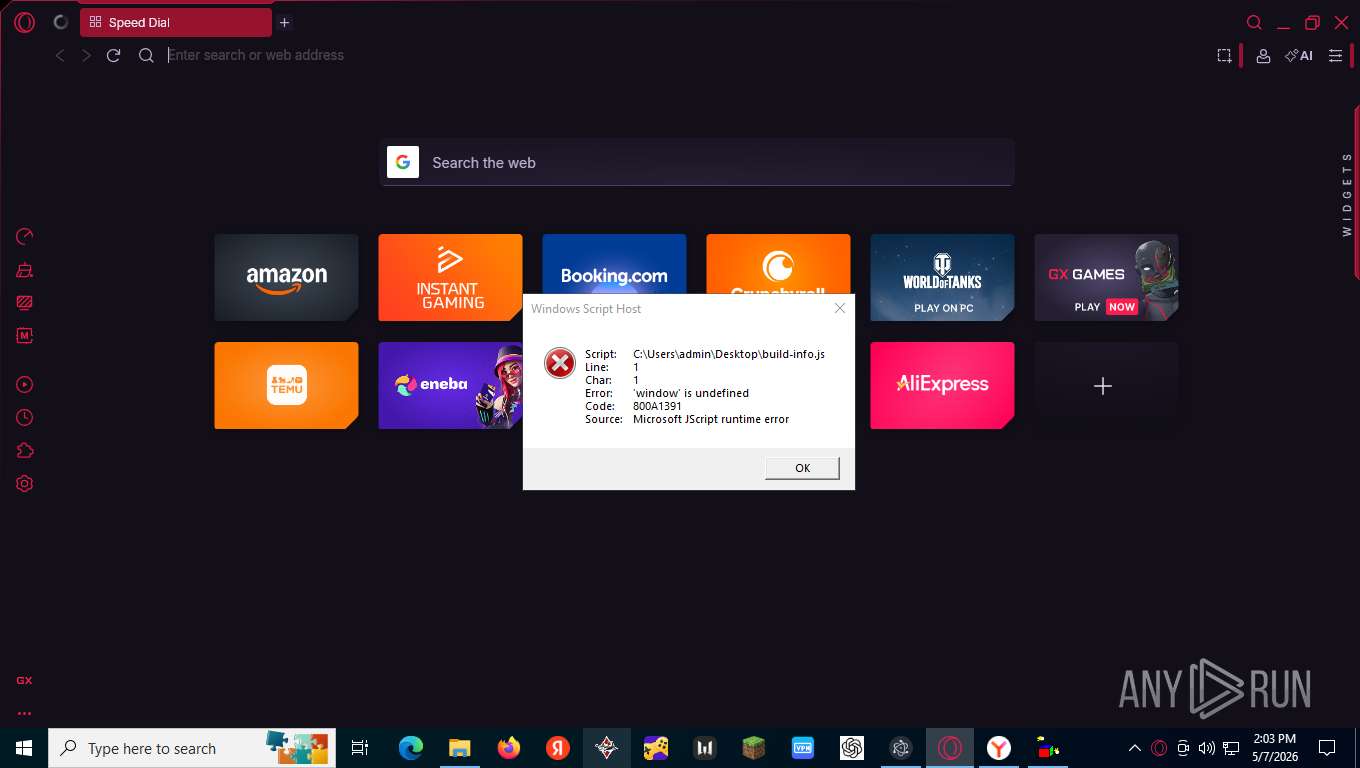Screen dimensions: 1360x768
Task: Click the Google Search the web box
Action: (x=697, y=162)
